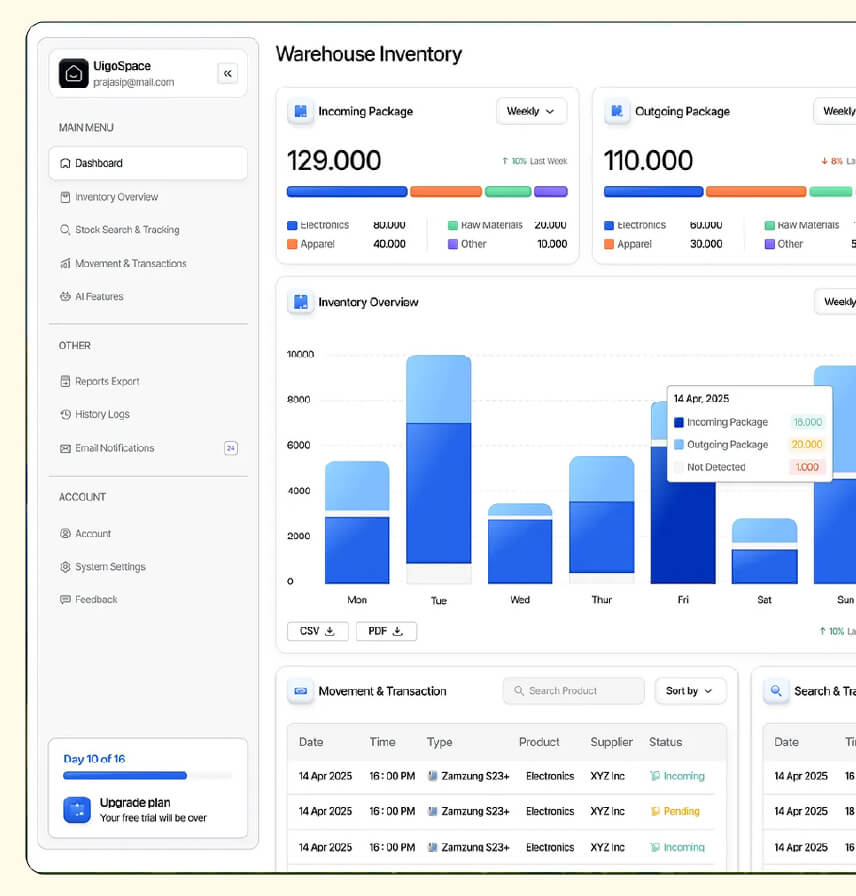
Task: Collapse the sidebar using the chevron button
Action: pos(228,73)
